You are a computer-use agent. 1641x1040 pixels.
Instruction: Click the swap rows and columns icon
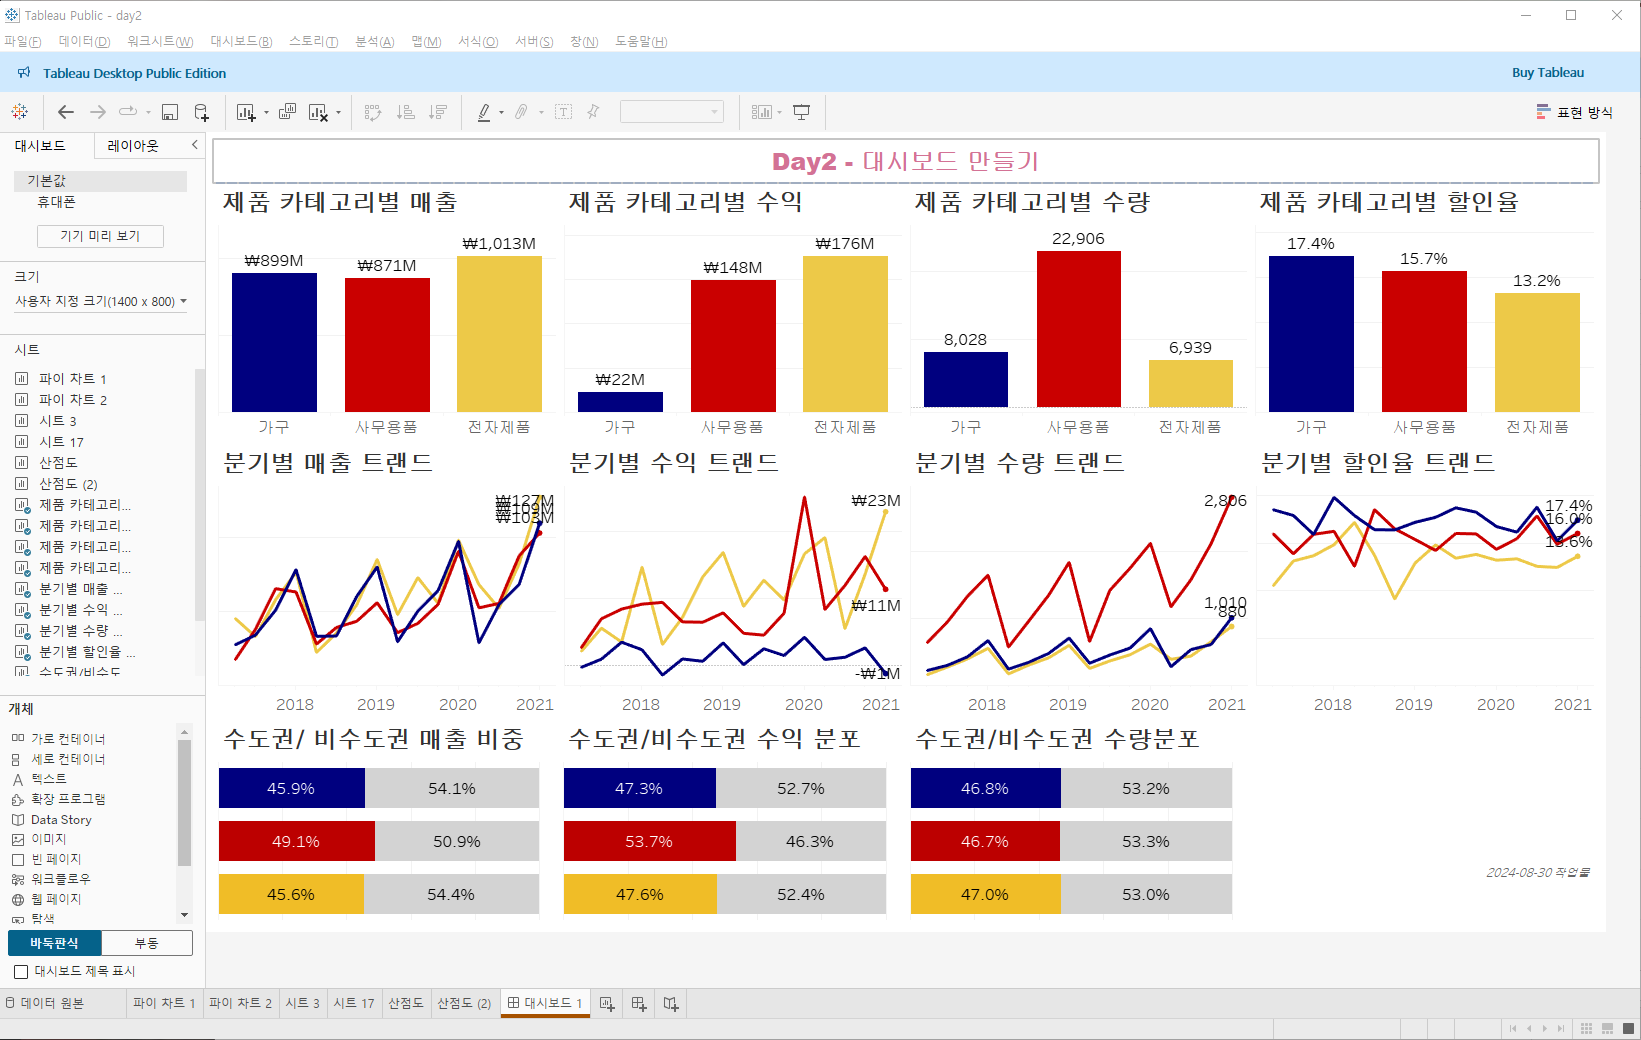pos(373,112)
